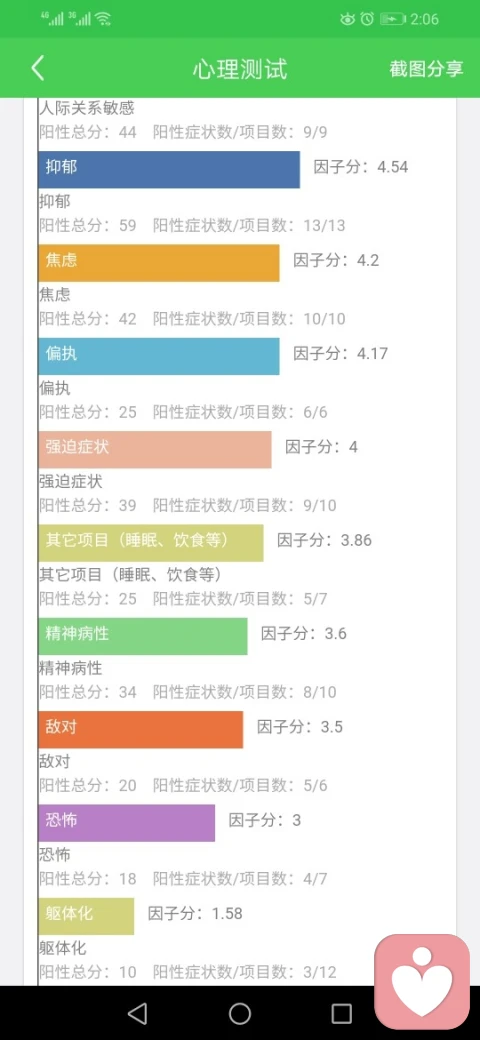Select the short 躯体化 bar
This screenshot has width=480, height=1040.
[x=86, y=917]
